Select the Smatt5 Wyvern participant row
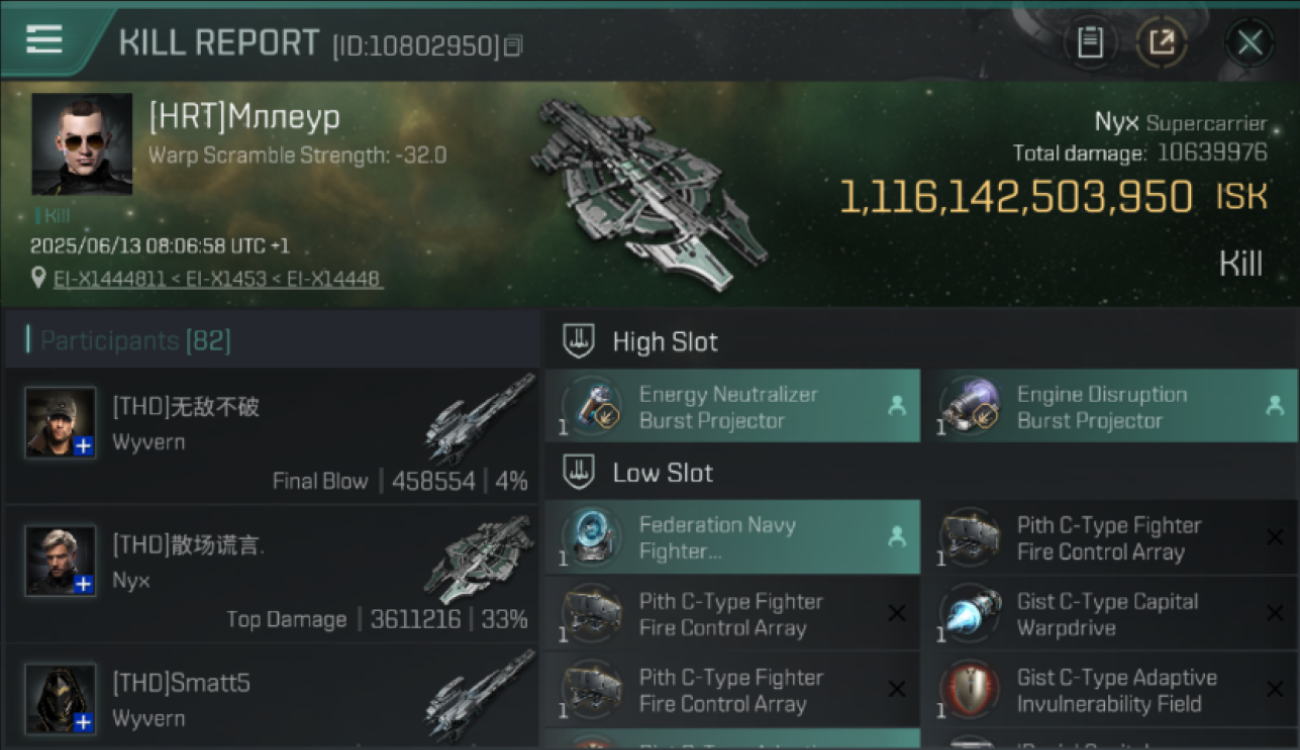This screenshot has width=1300, height=750. [x=272, y=698]
